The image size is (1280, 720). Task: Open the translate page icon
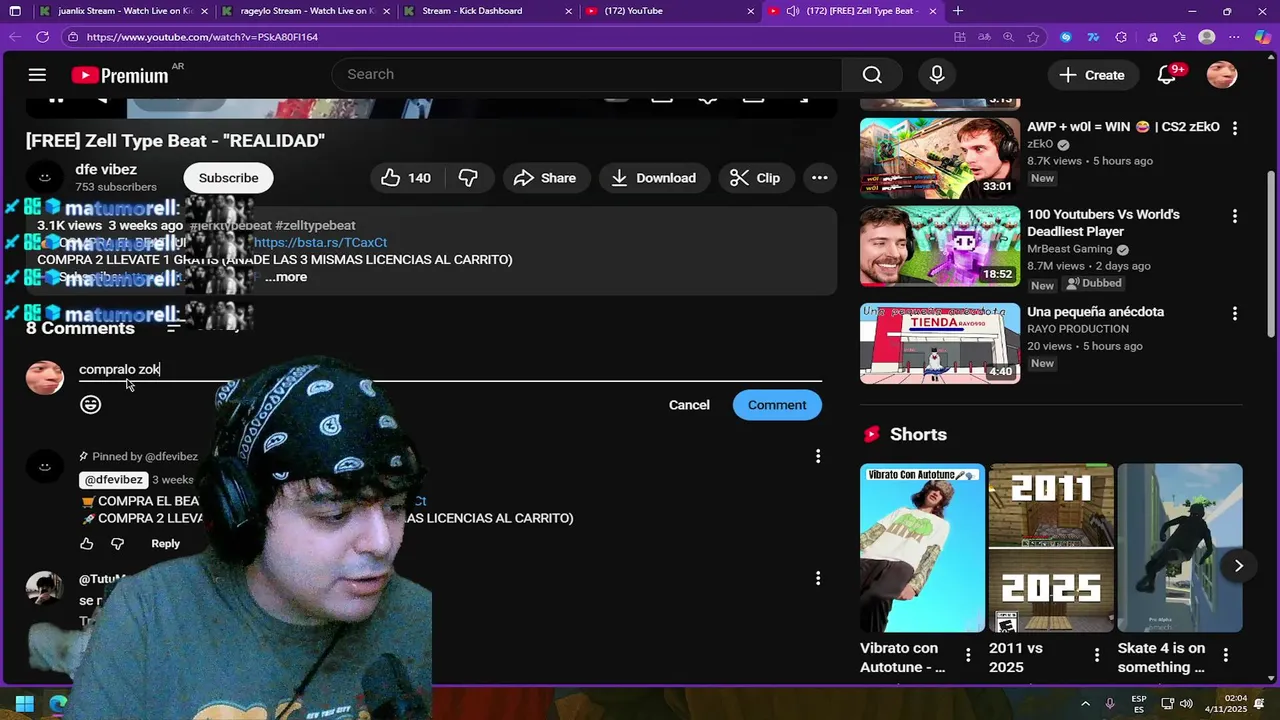pyautogui.click(x=984, y=37)
